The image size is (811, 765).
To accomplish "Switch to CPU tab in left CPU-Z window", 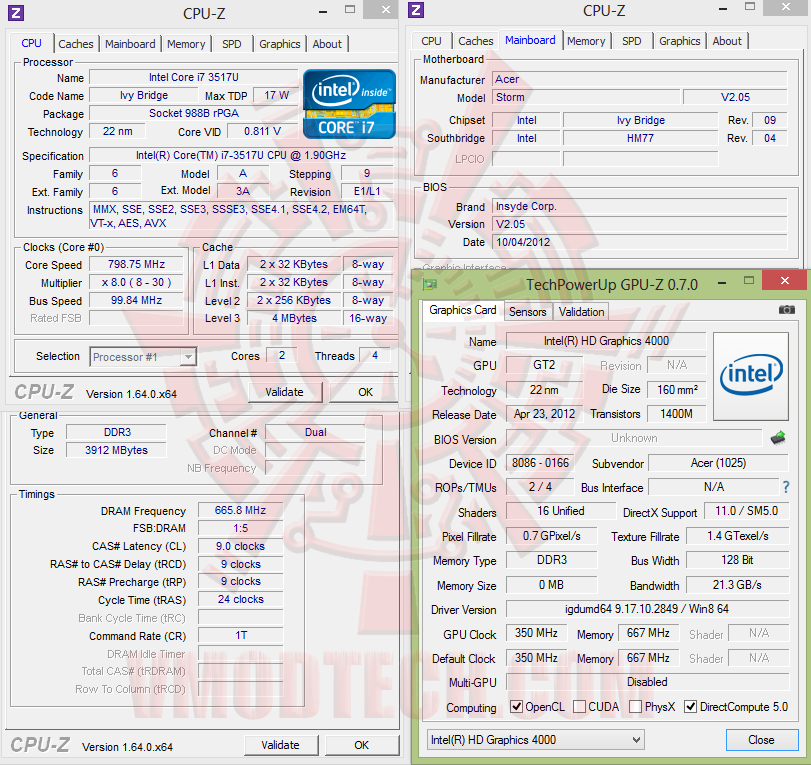I will [32, 43].
